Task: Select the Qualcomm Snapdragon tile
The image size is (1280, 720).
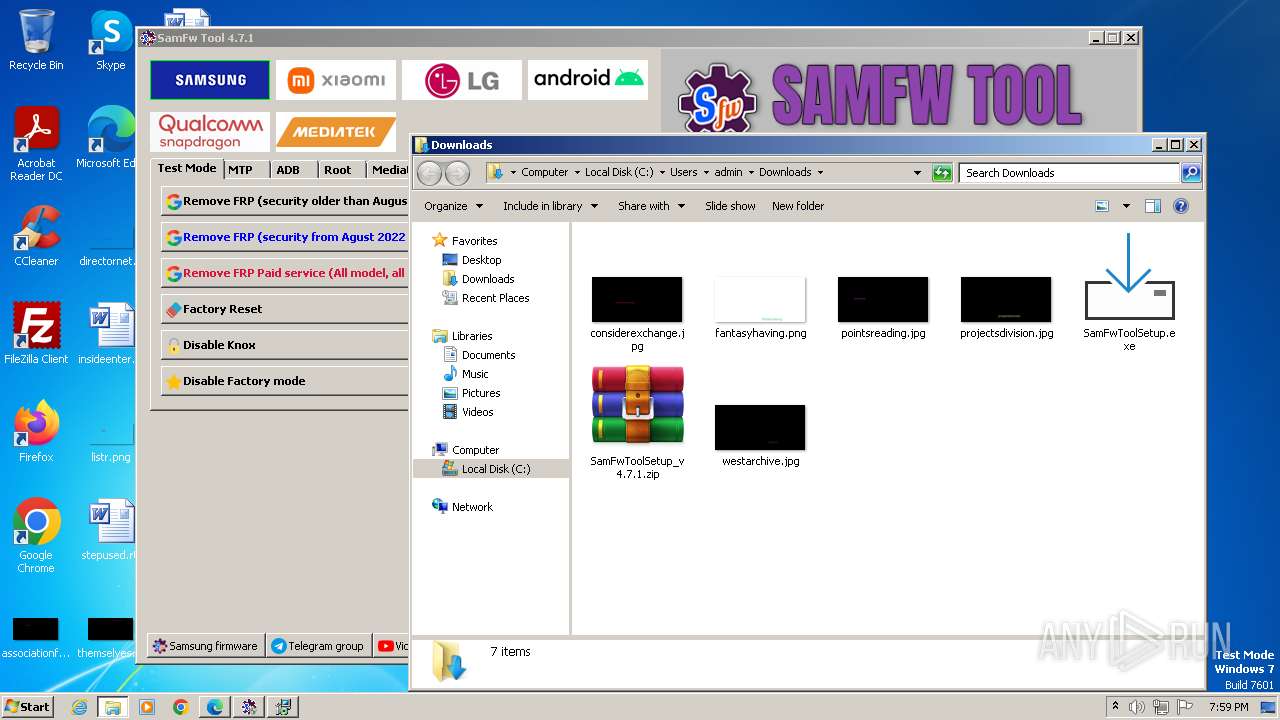Action: pos(210,131)
